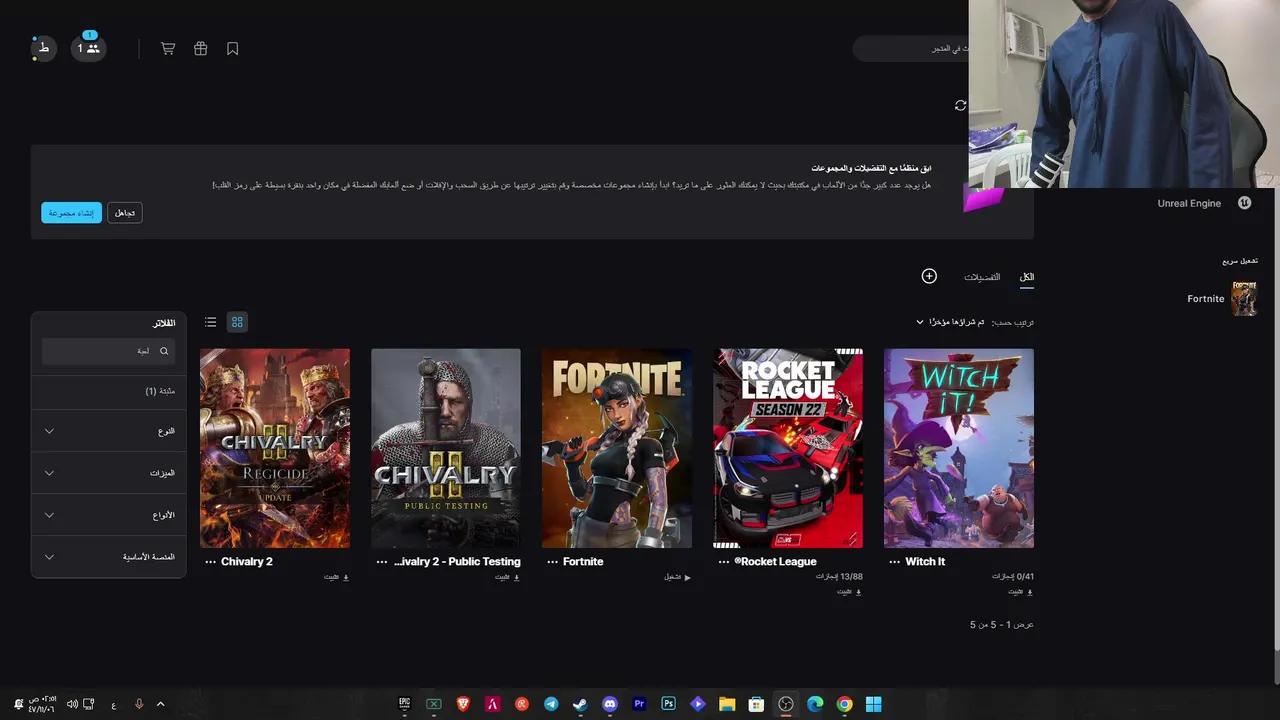Open the three-dot menu for Rocket League
The width and height of the screenshot is (1280, 720).
[723, 562]
